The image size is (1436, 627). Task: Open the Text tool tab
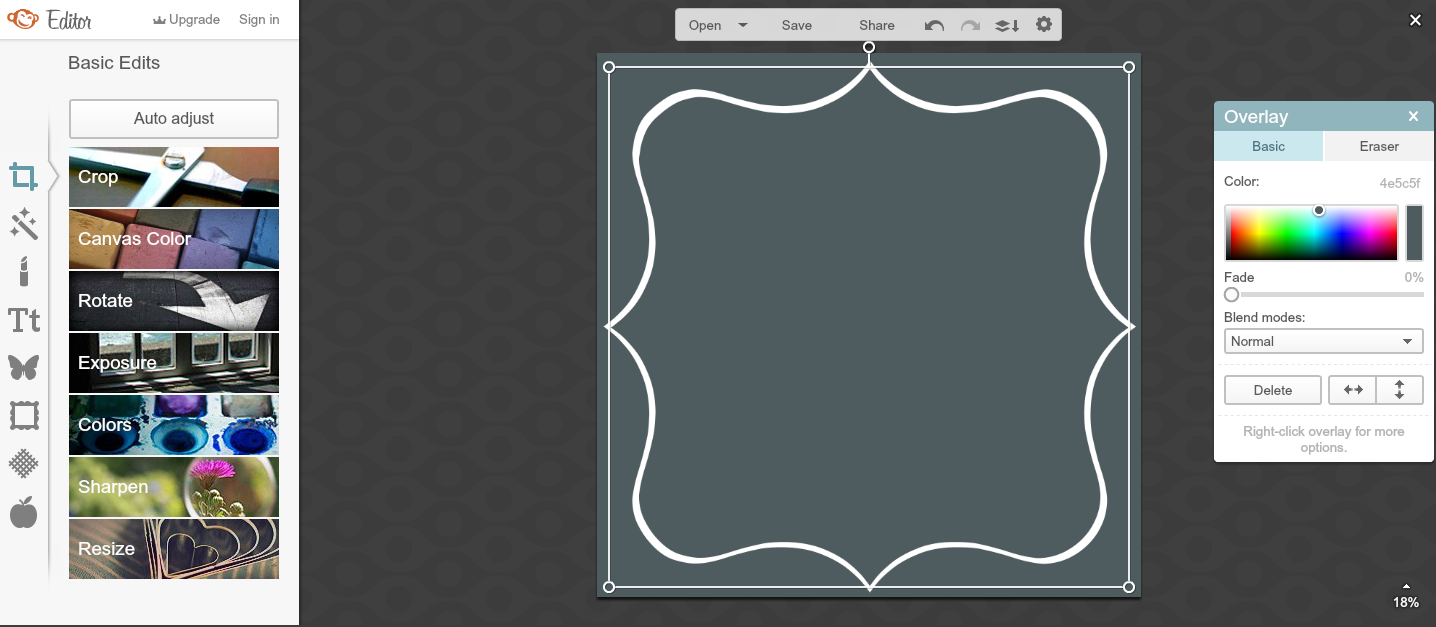24,320
